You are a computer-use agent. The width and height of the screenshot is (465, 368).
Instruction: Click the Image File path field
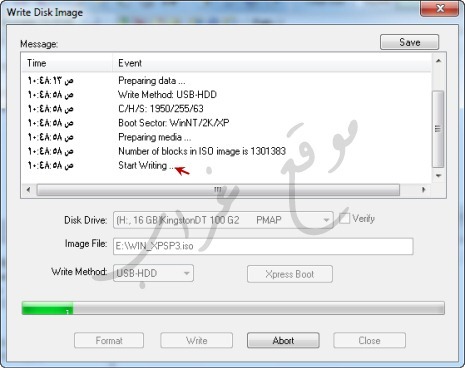point(263,246)
